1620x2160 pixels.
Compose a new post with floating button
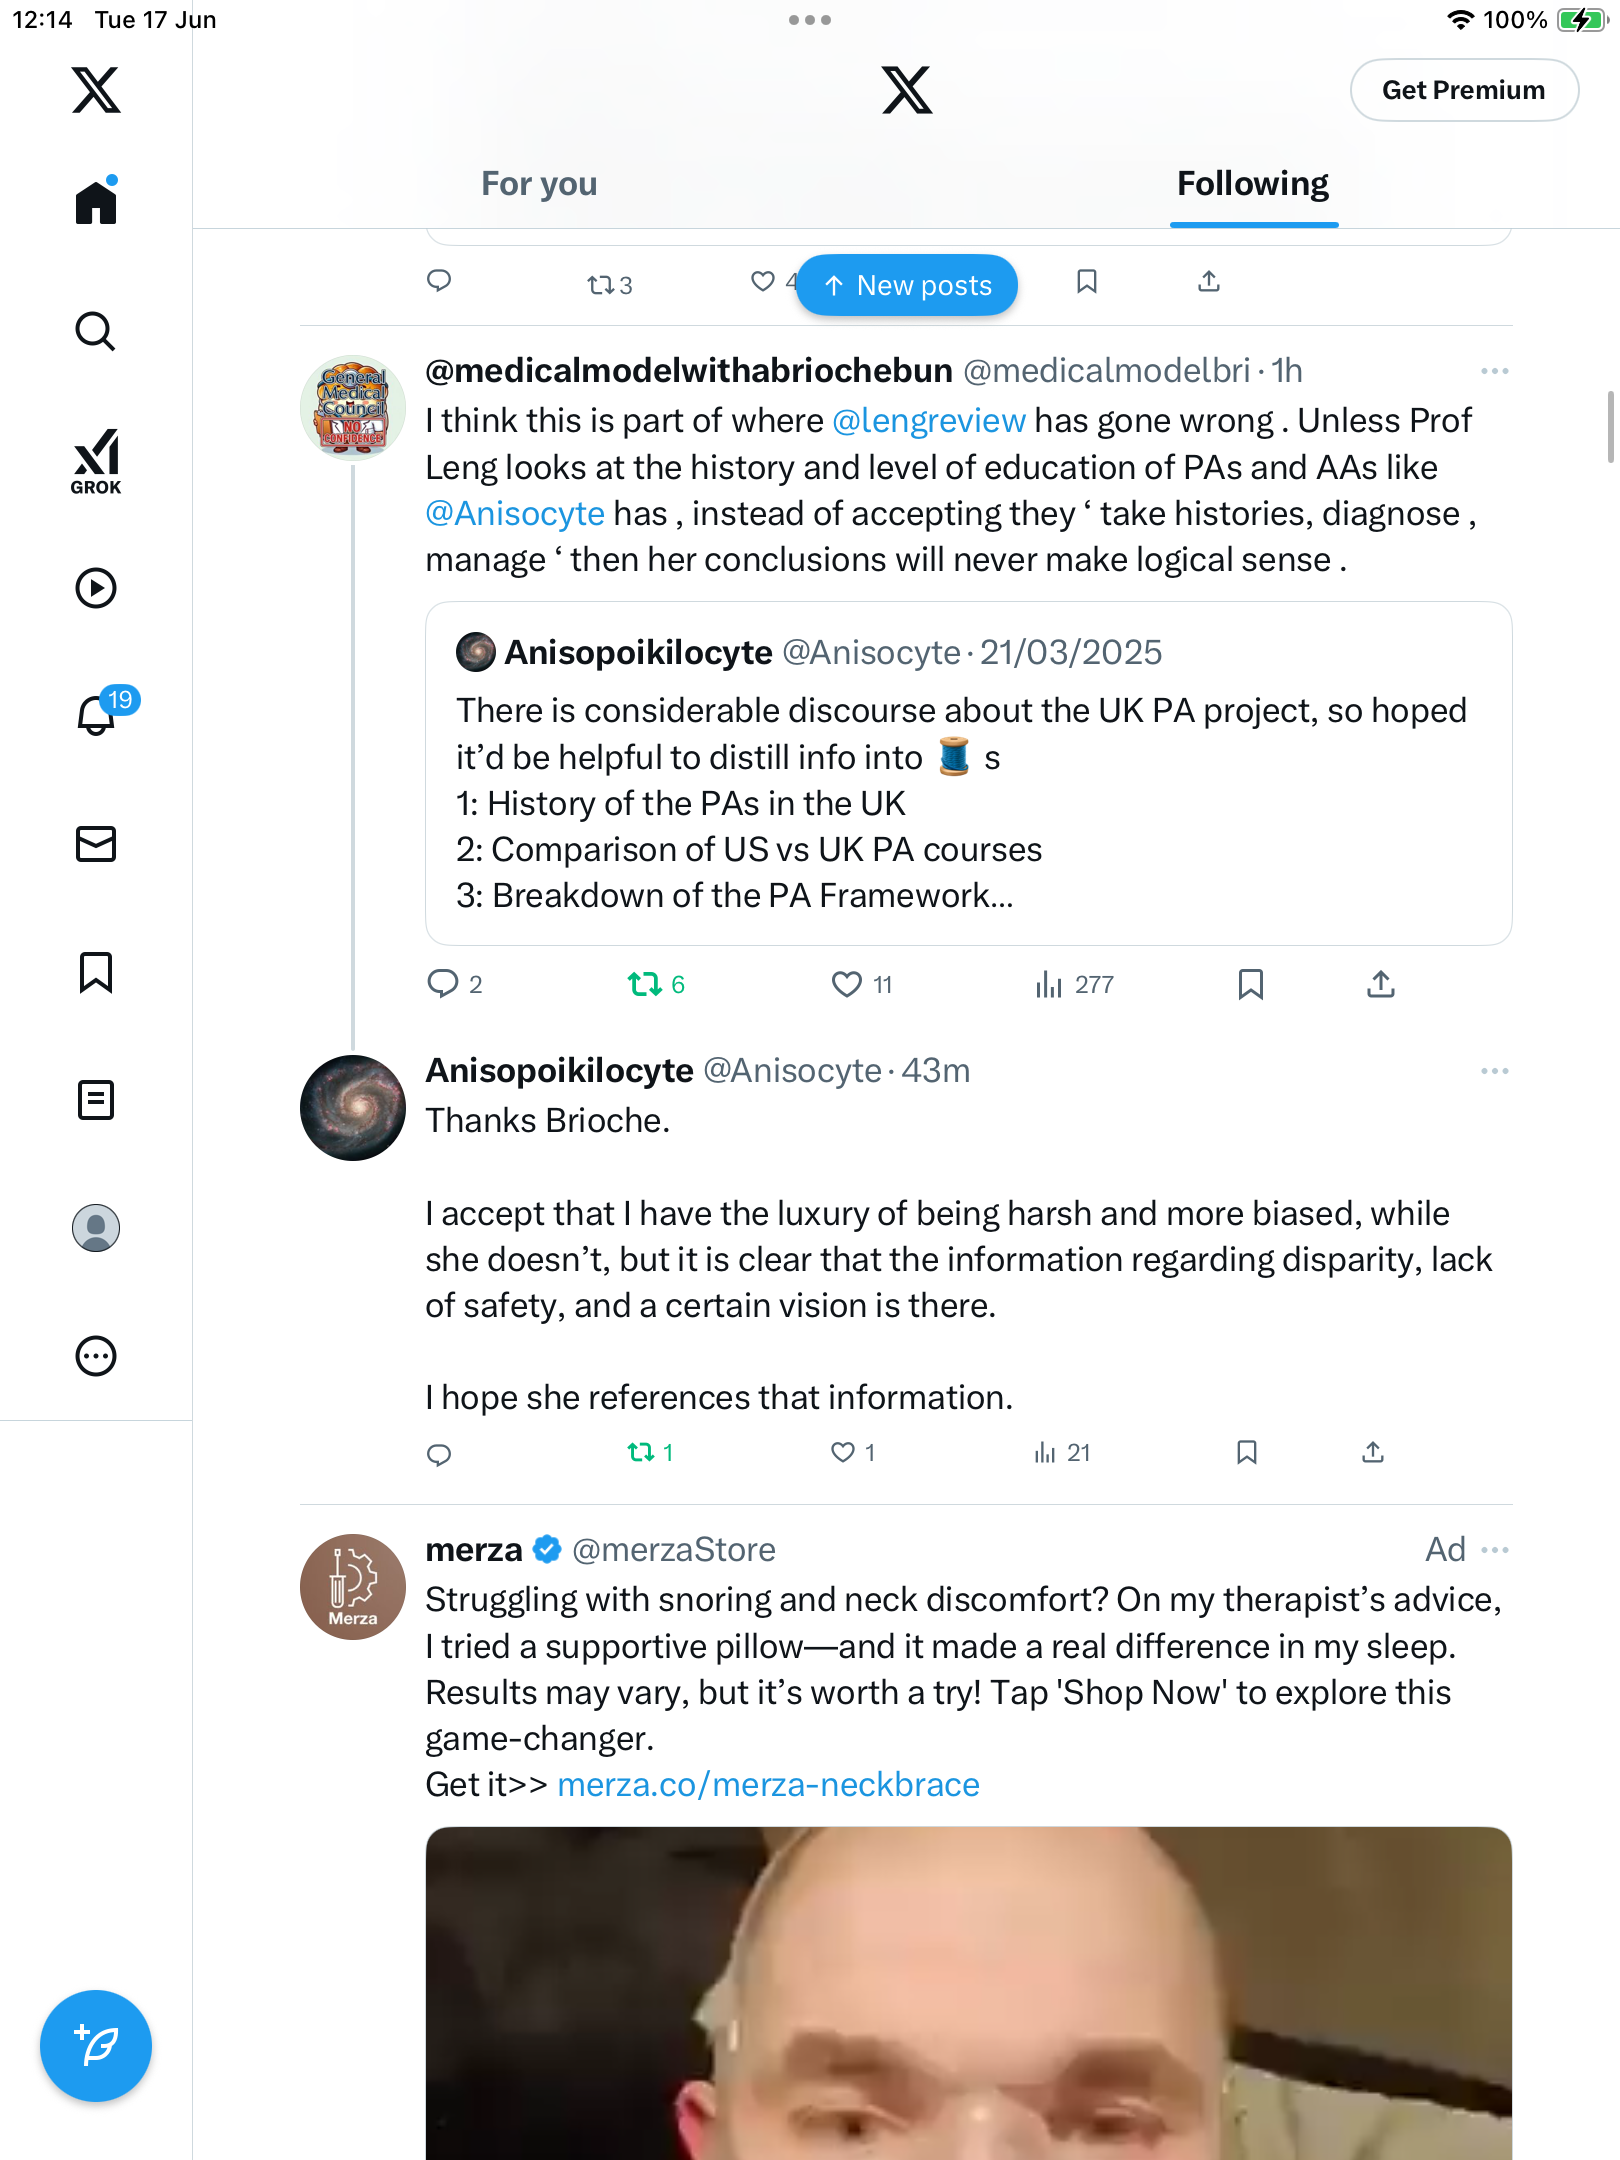[96, 2046]
